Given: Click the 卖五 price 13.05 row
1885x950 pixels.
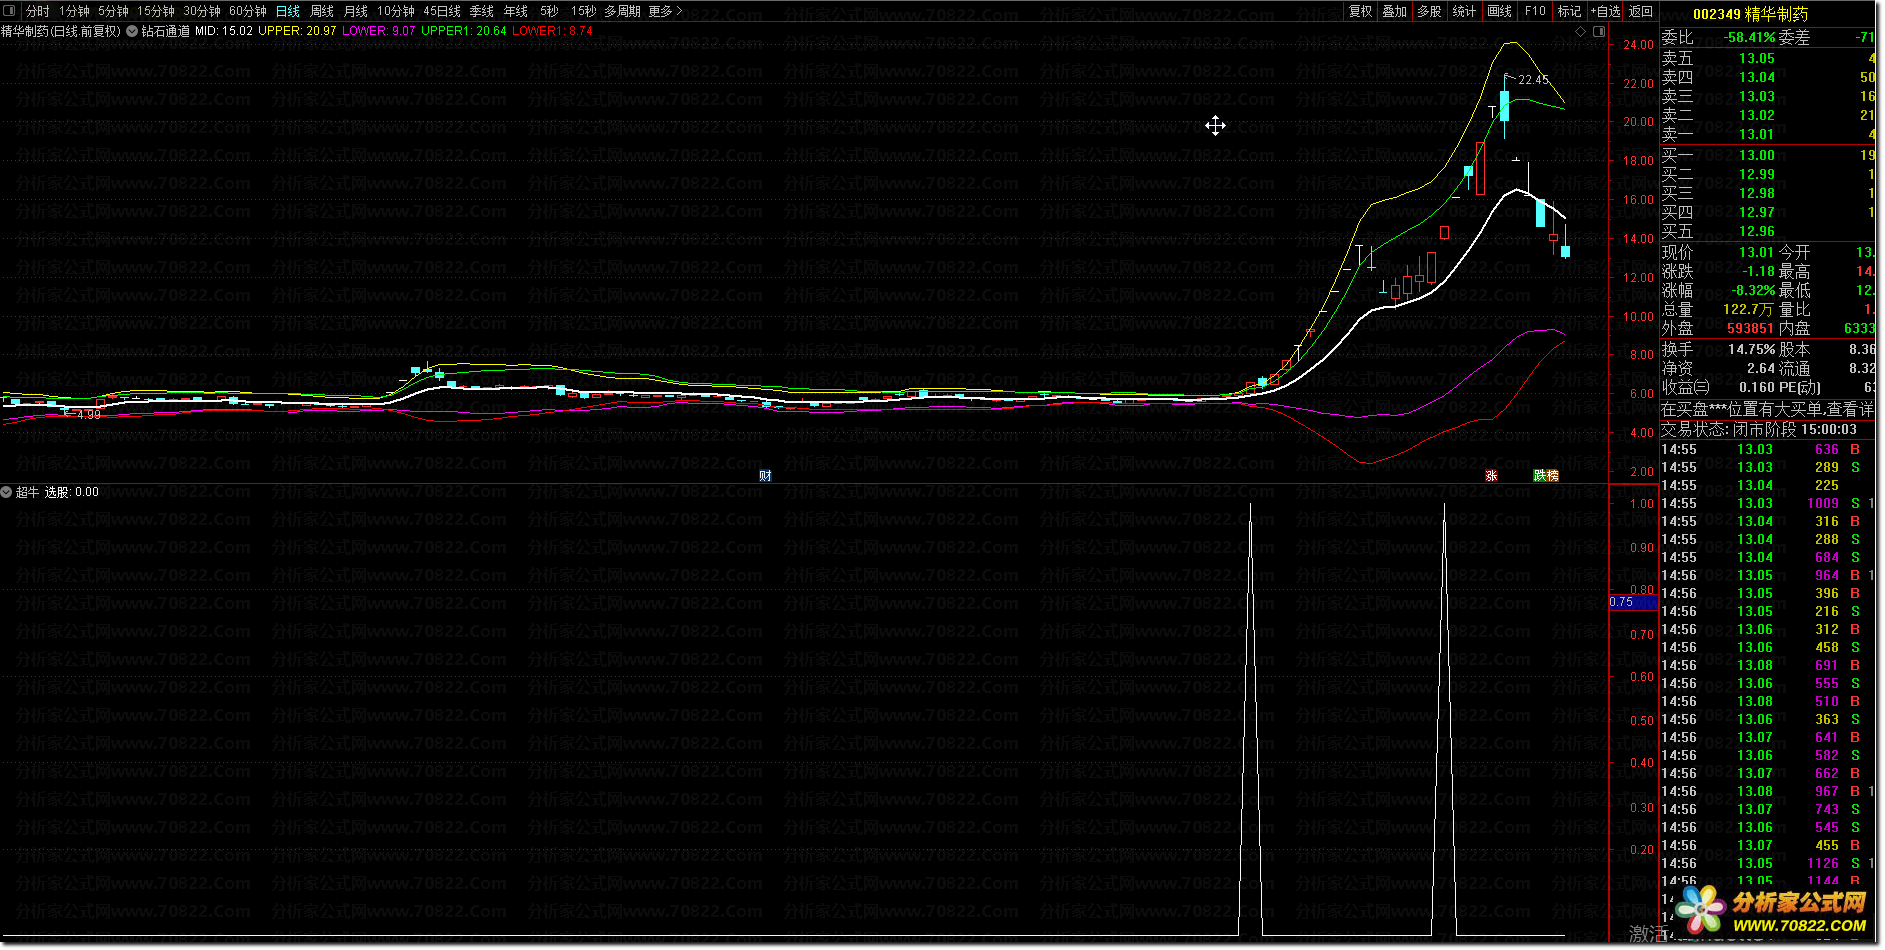Looking at the screenshot, I should pyautogui.click(x=1768, y=59).
